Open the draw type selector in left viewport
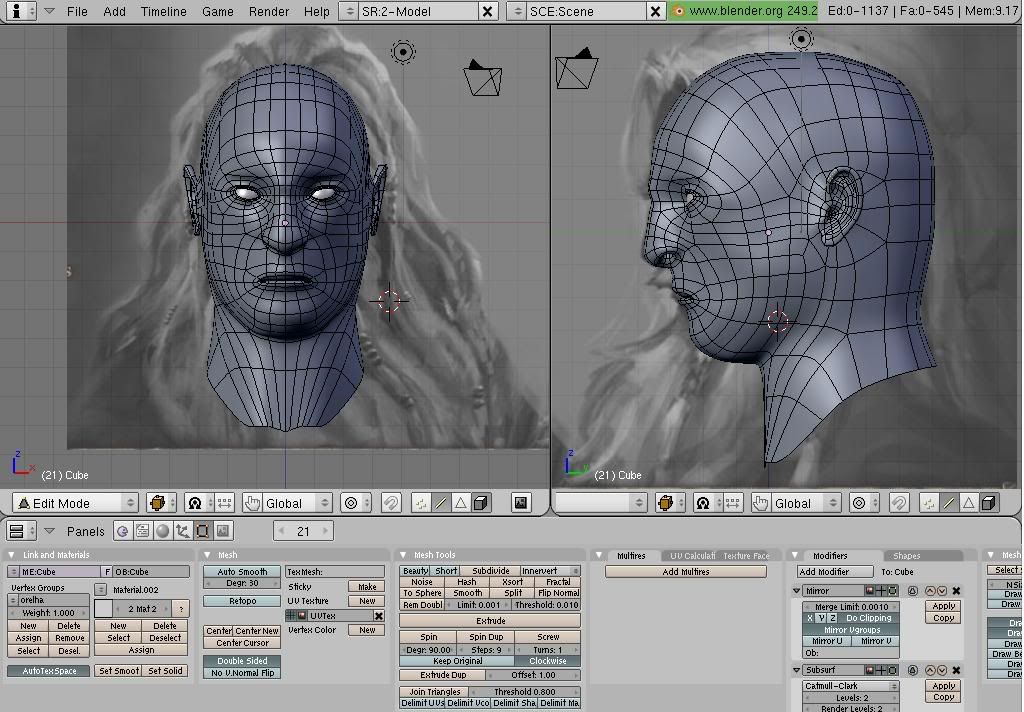 160,503
